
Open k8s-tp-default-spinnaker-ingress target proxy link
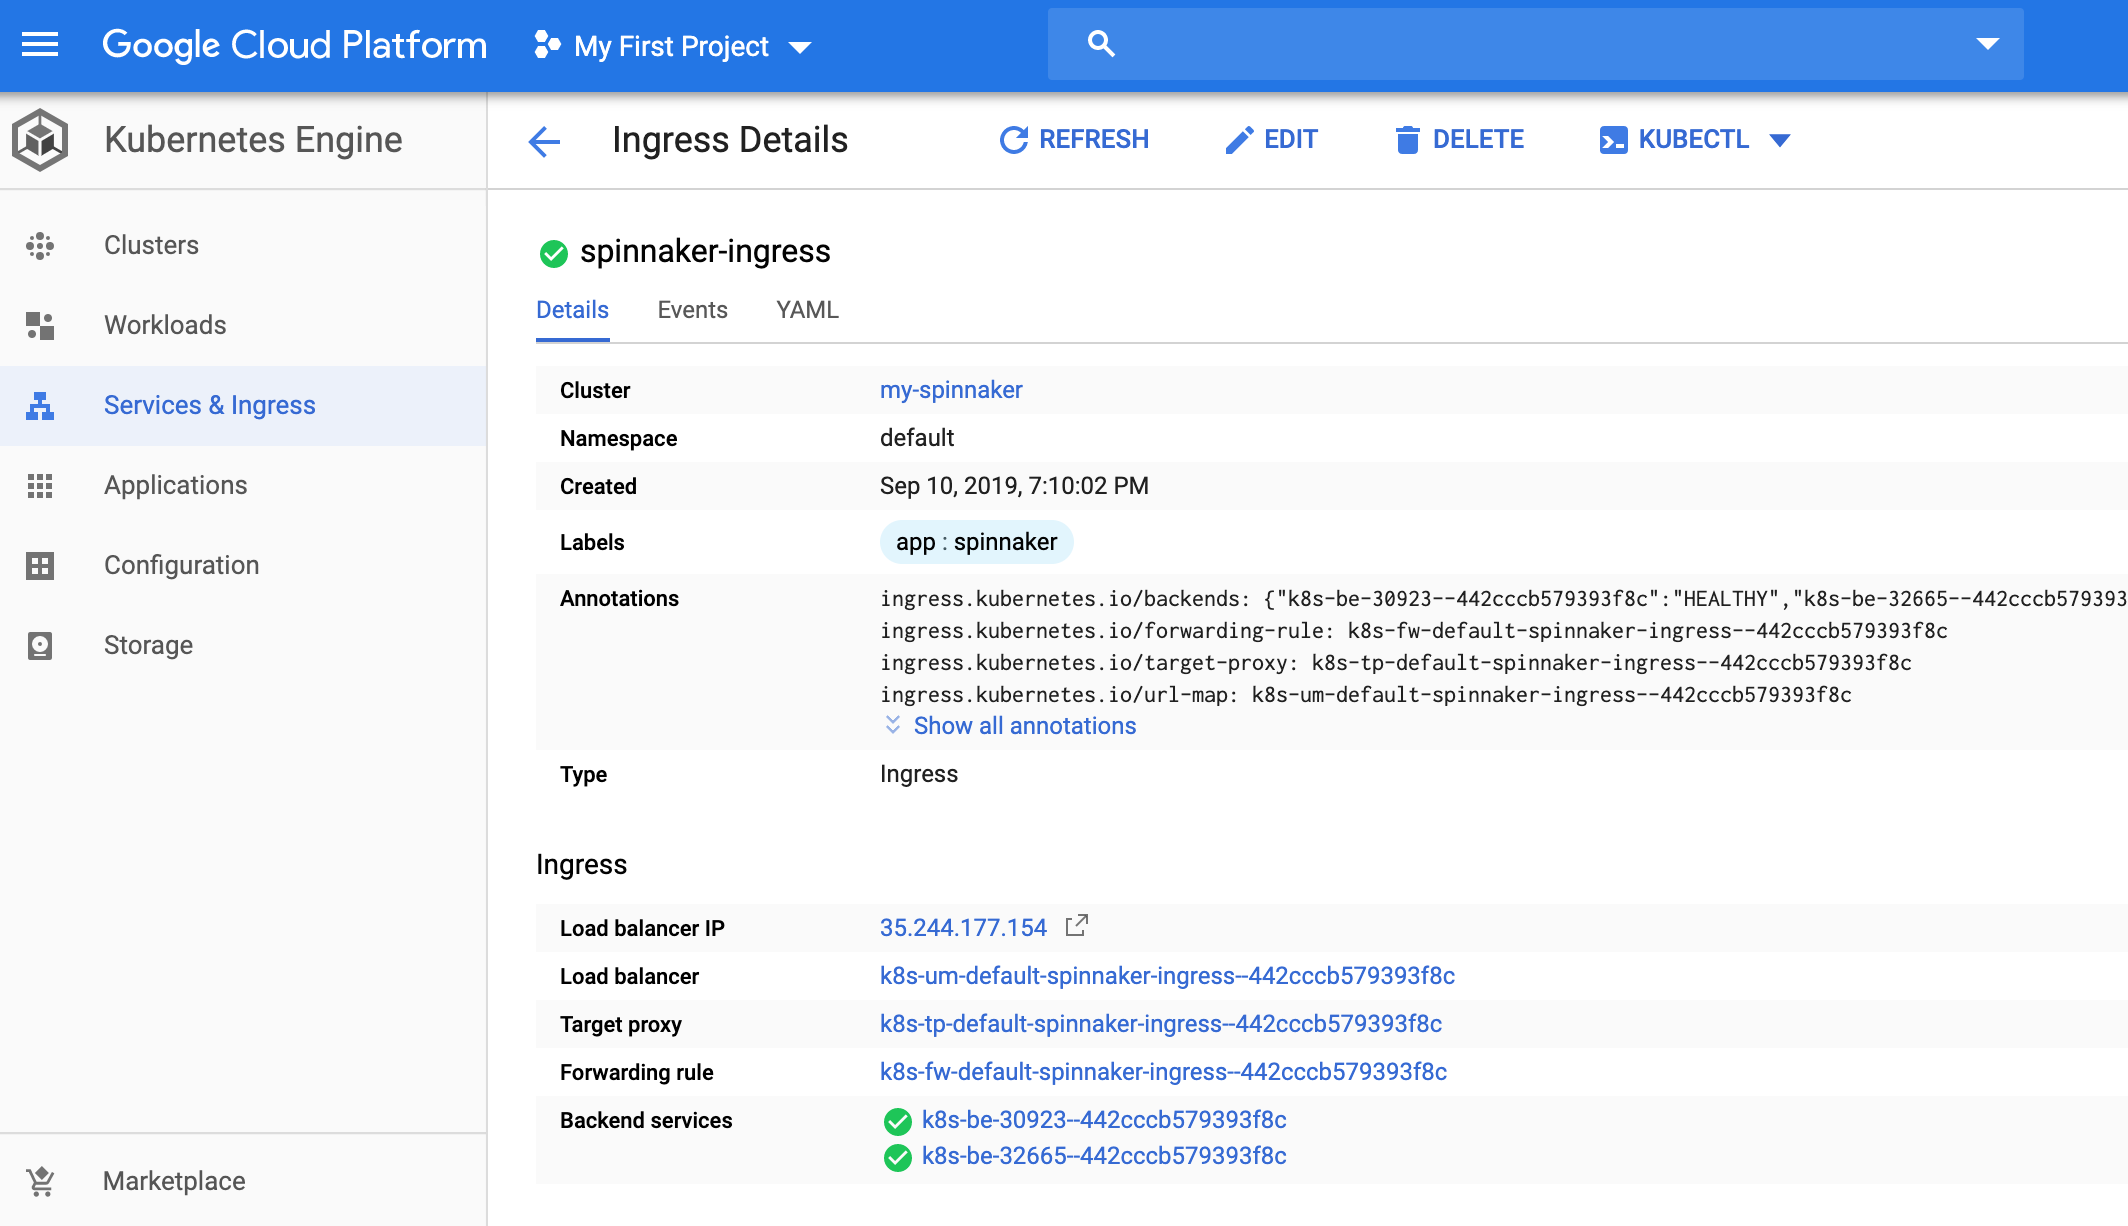[1161, 1024]
